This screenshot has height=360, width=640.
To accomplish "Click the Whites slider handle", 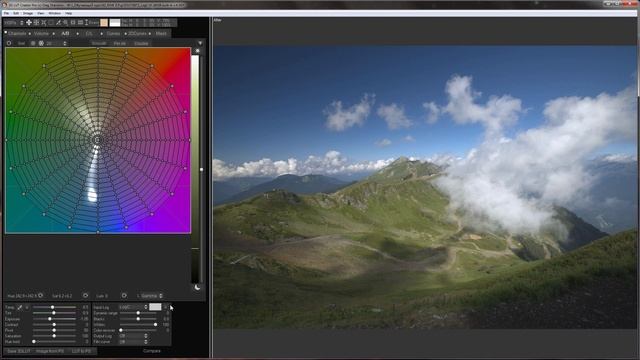I will (x=156, y=324).
